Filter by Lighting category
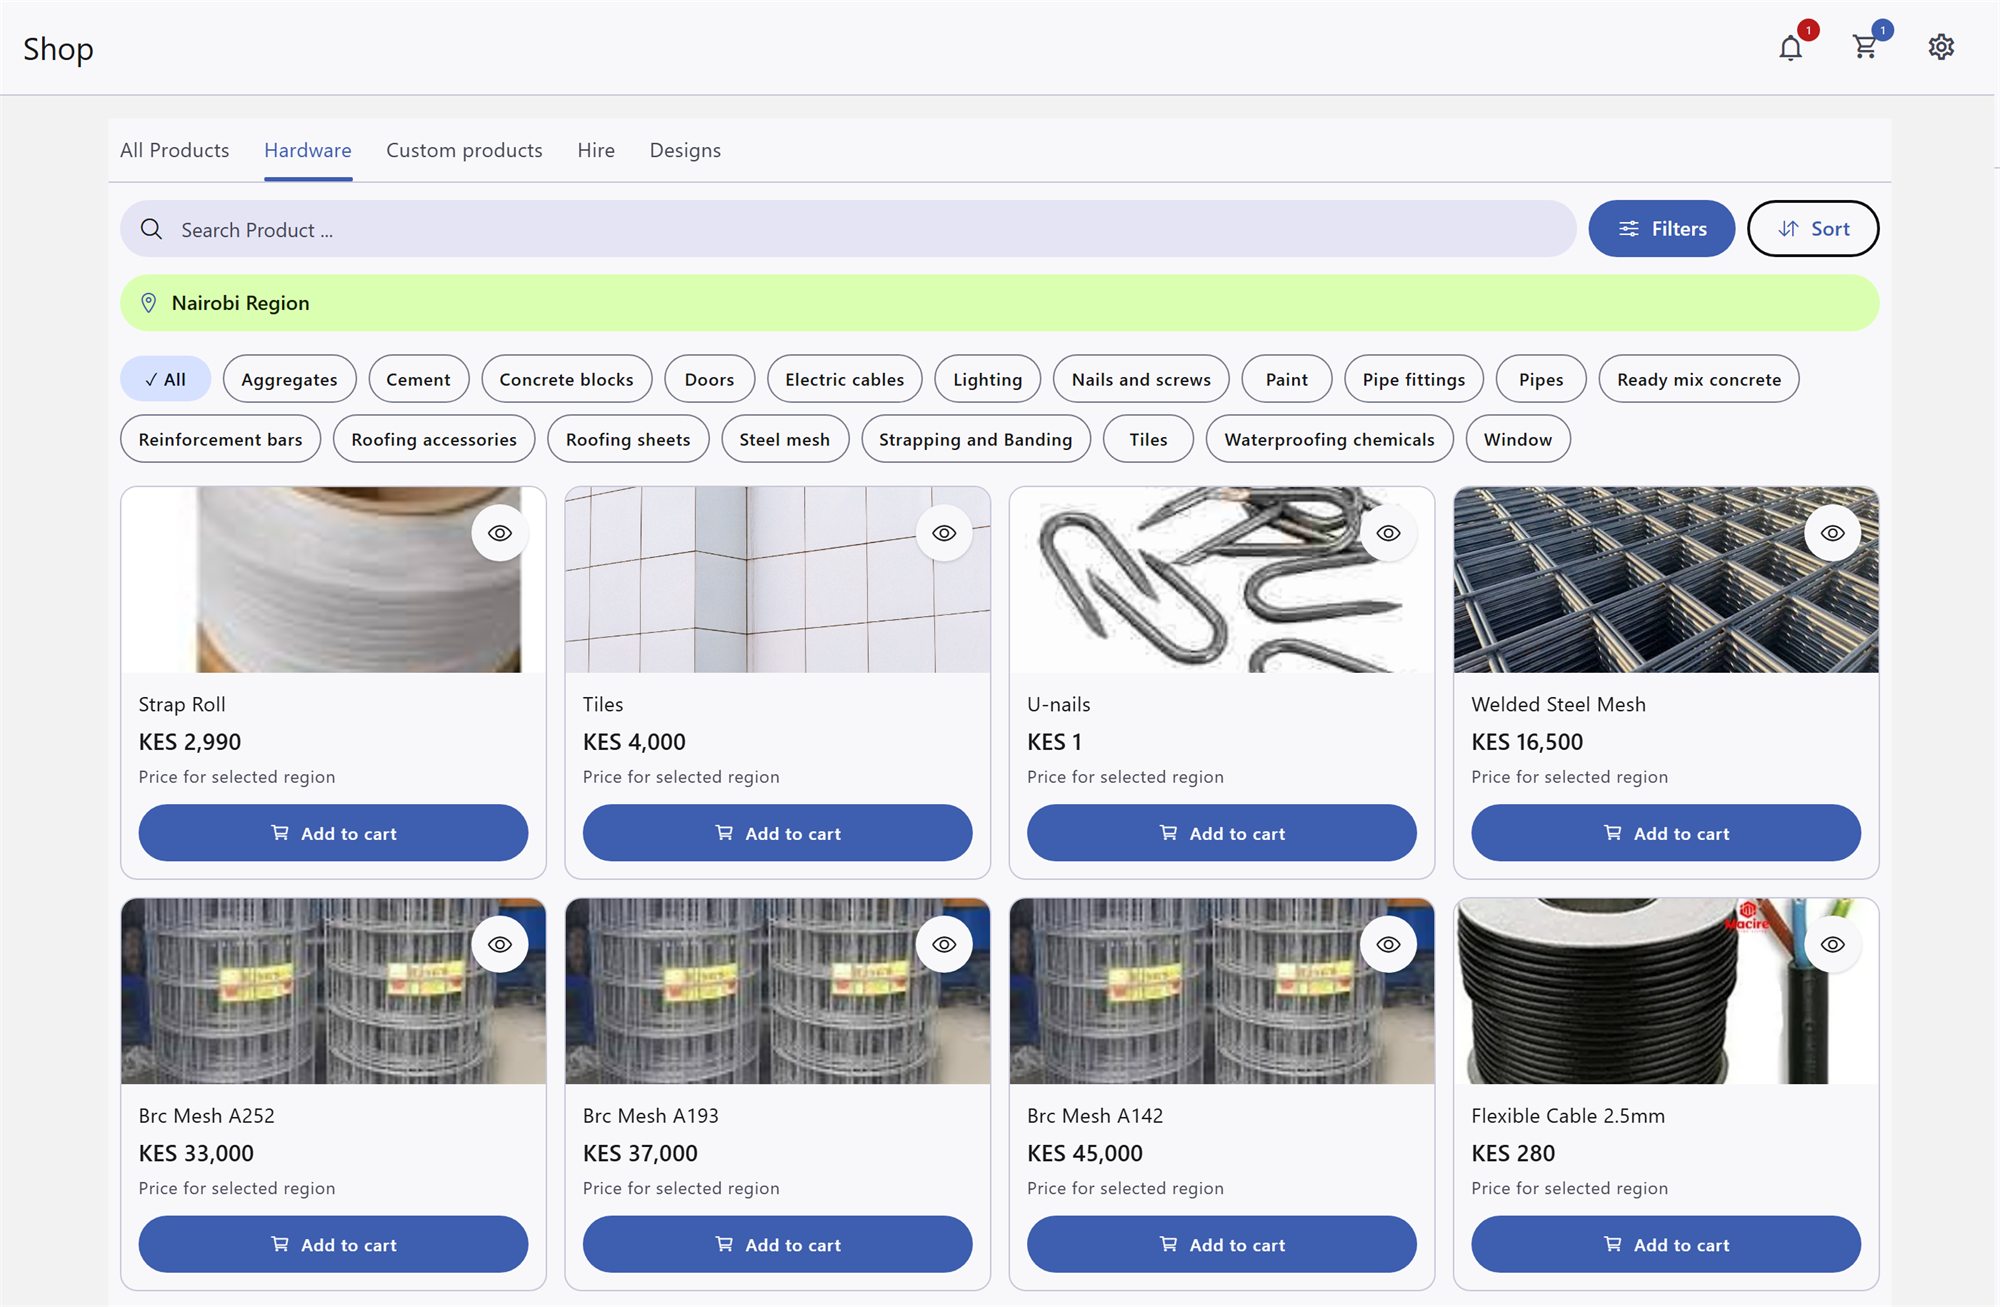This screenshot has height=1307, width=2000. 987,379
